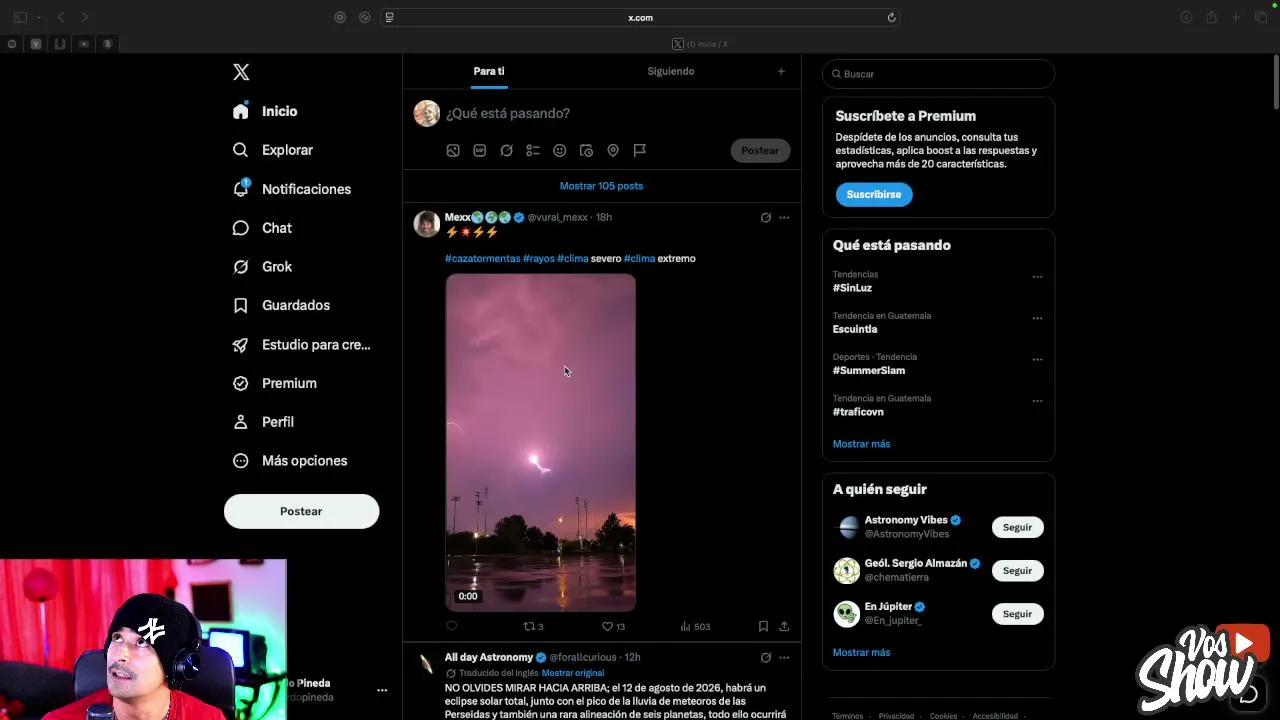Viewport: 1280px width, 720px height.
Task: Reload the page in the browser
Action: (x=891, y=17)
